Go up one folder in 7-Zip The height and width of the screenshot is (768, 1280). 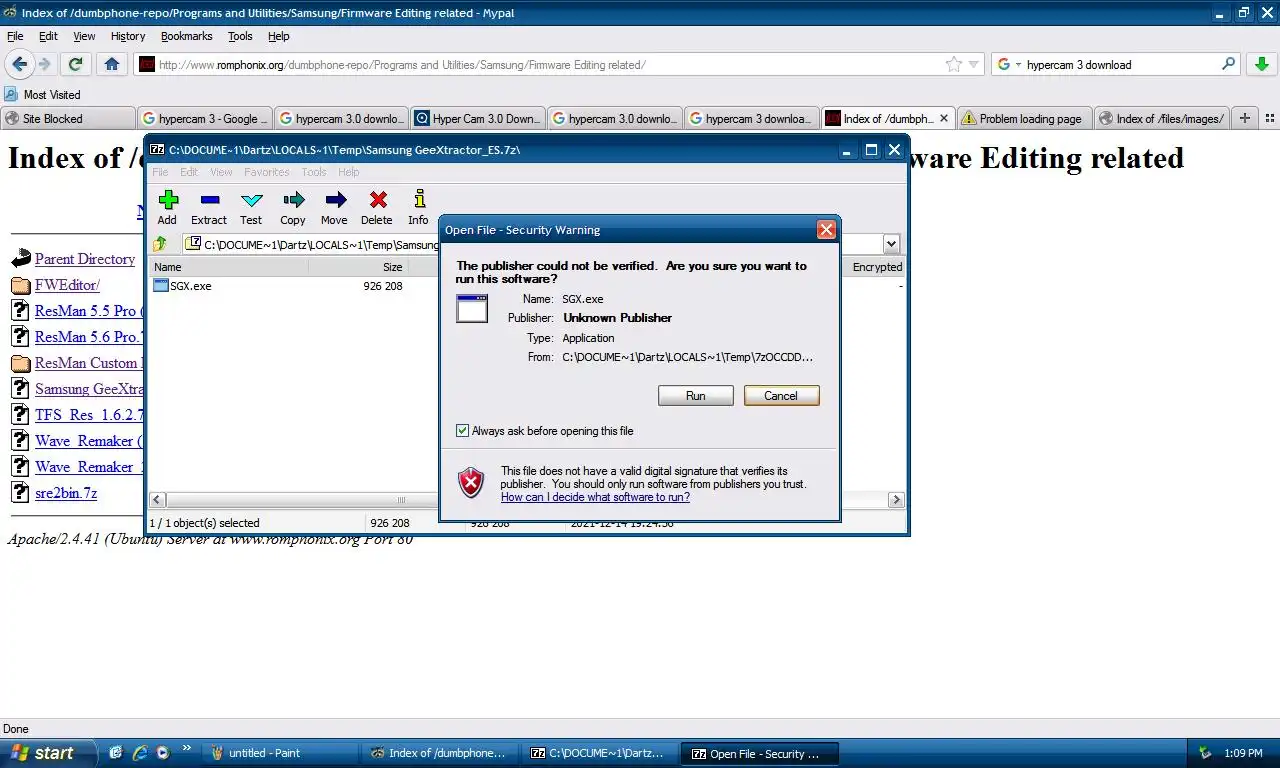[x=160, y=244]
